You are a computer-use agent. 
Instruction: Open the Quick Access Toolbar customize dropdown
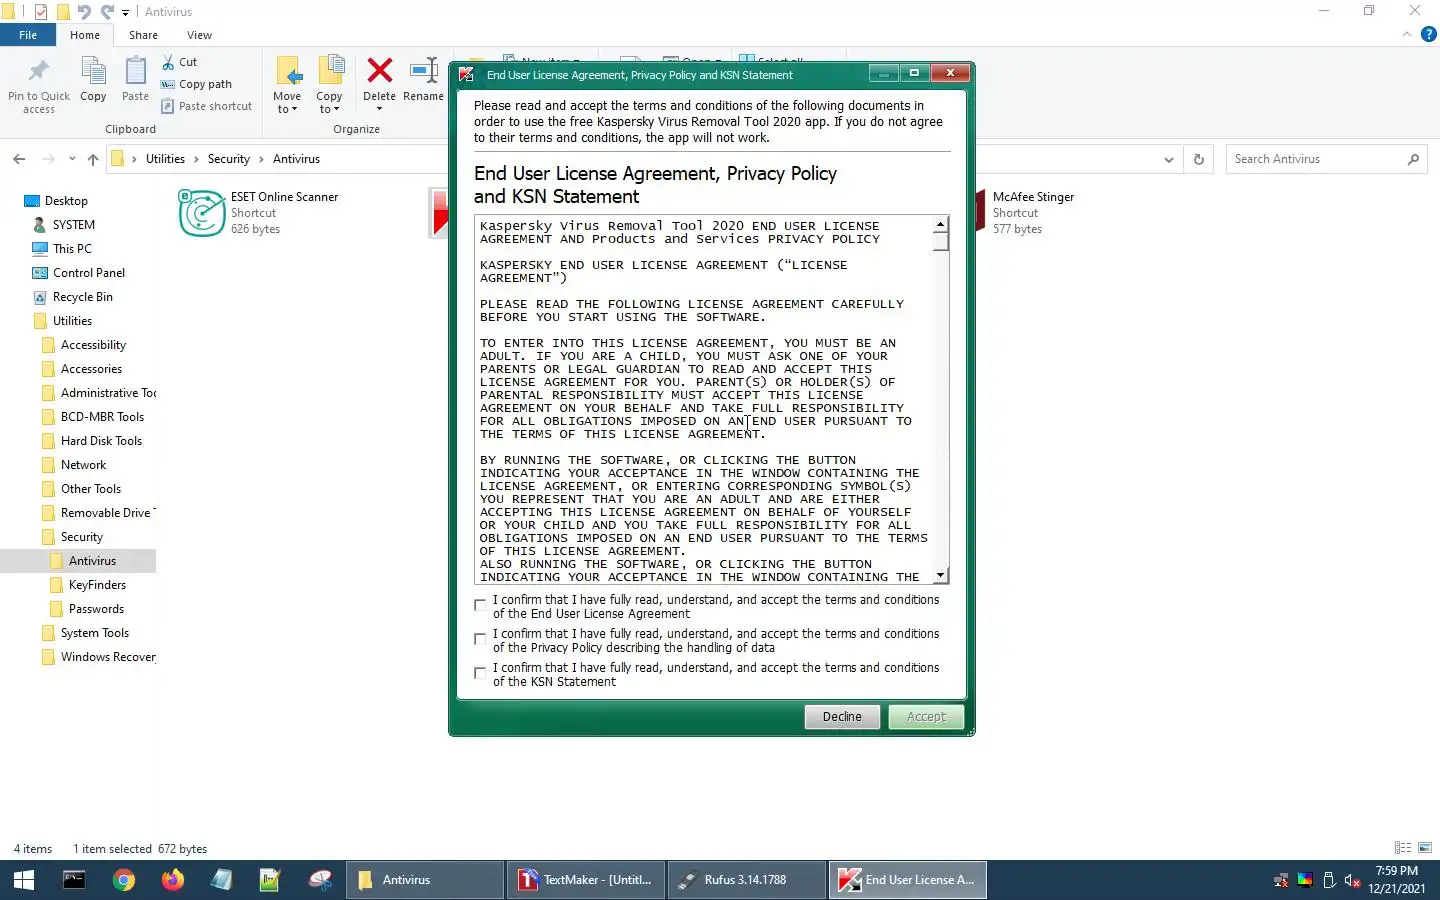point(125,12)
